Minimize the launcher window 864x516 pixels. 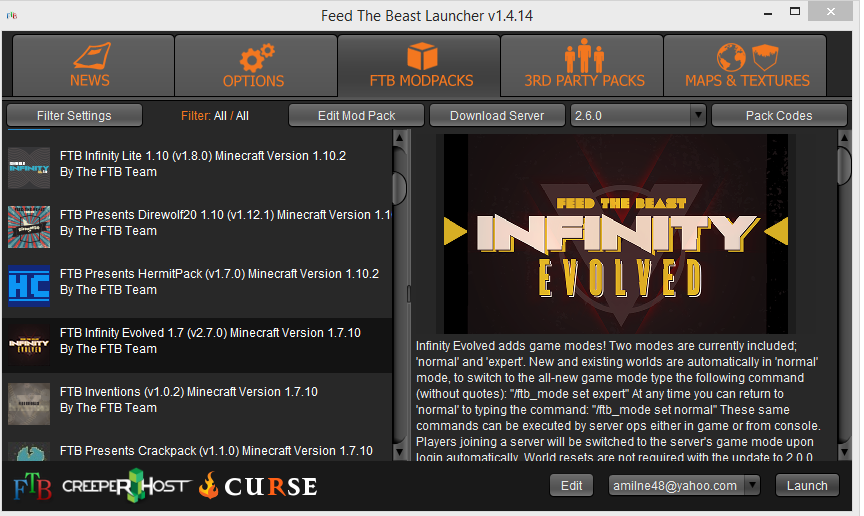pos(768,12)
